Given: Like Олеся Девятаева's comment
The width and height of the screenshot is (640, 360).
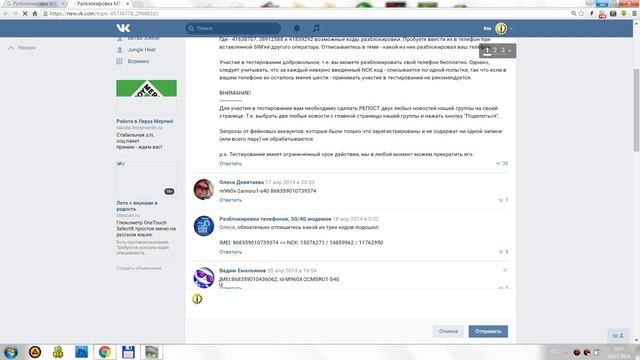Looking at the screenshot, I should [503, 200].
